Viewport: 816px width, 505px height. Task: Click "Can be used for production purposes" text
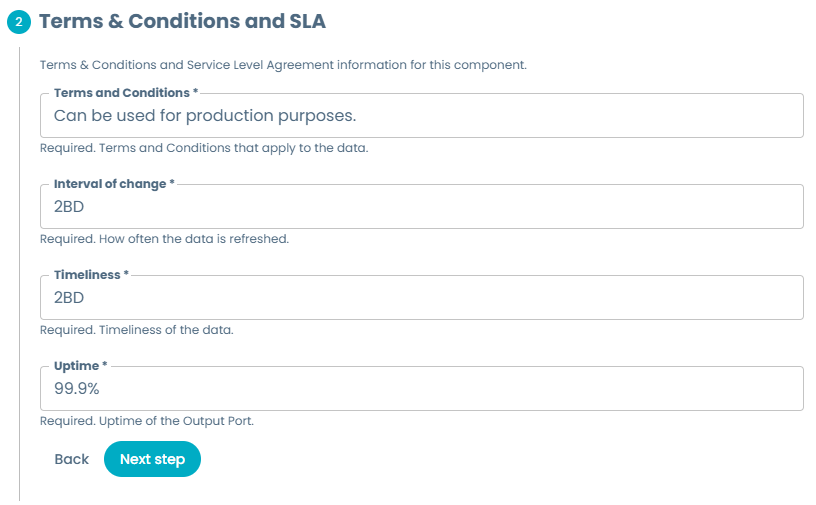pos(205,116)
